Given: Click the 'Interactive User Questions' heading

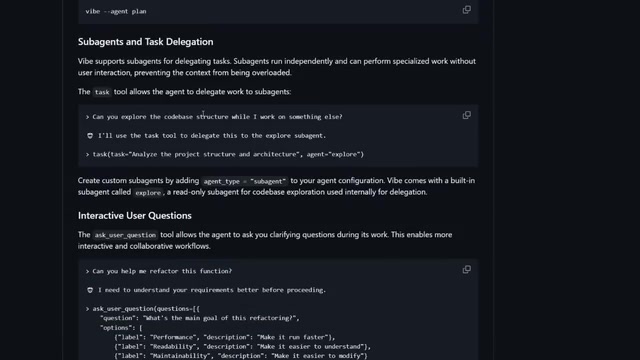Looking at the screenshot, I should 135,216.
